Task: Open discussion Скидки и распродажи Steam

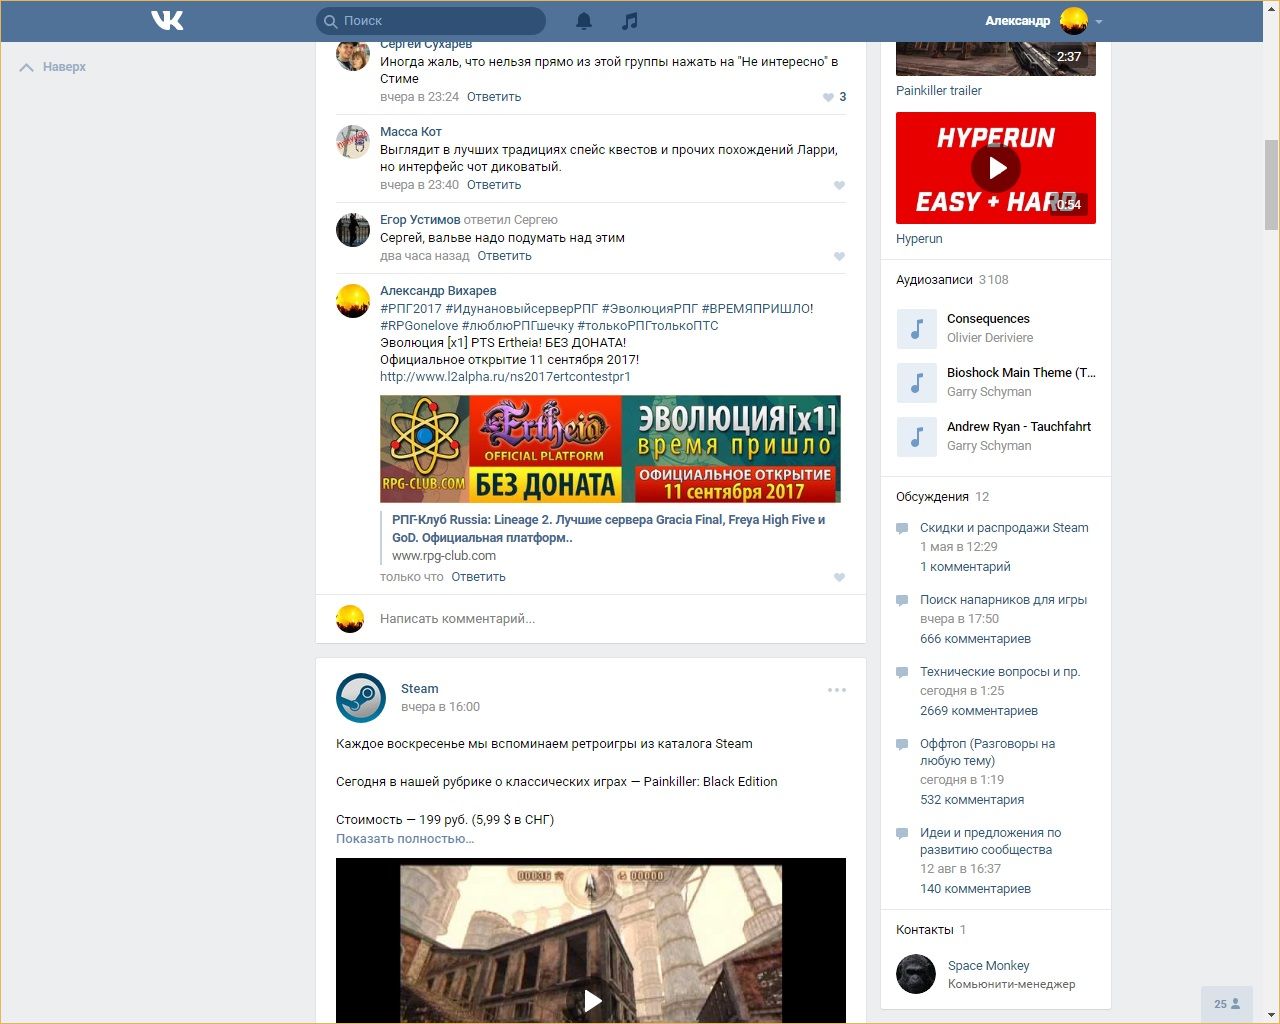Action: [x=1004, y=528]
